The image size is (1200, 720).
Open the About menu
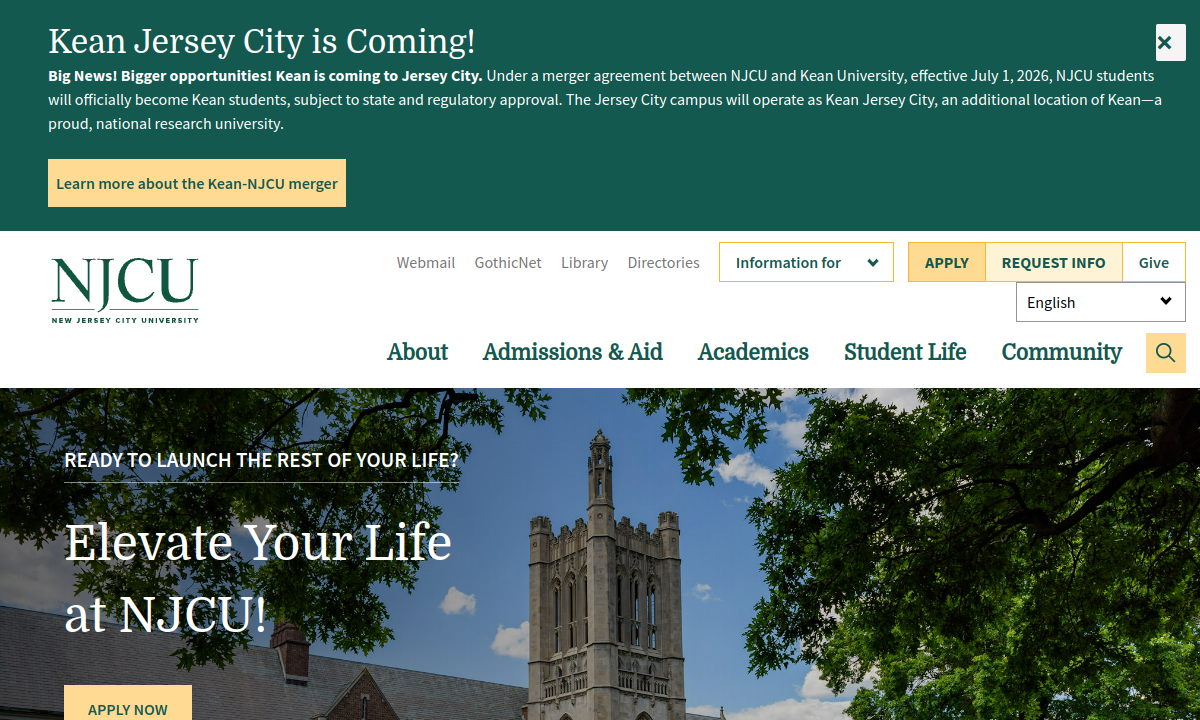click(x=417, y=352)
